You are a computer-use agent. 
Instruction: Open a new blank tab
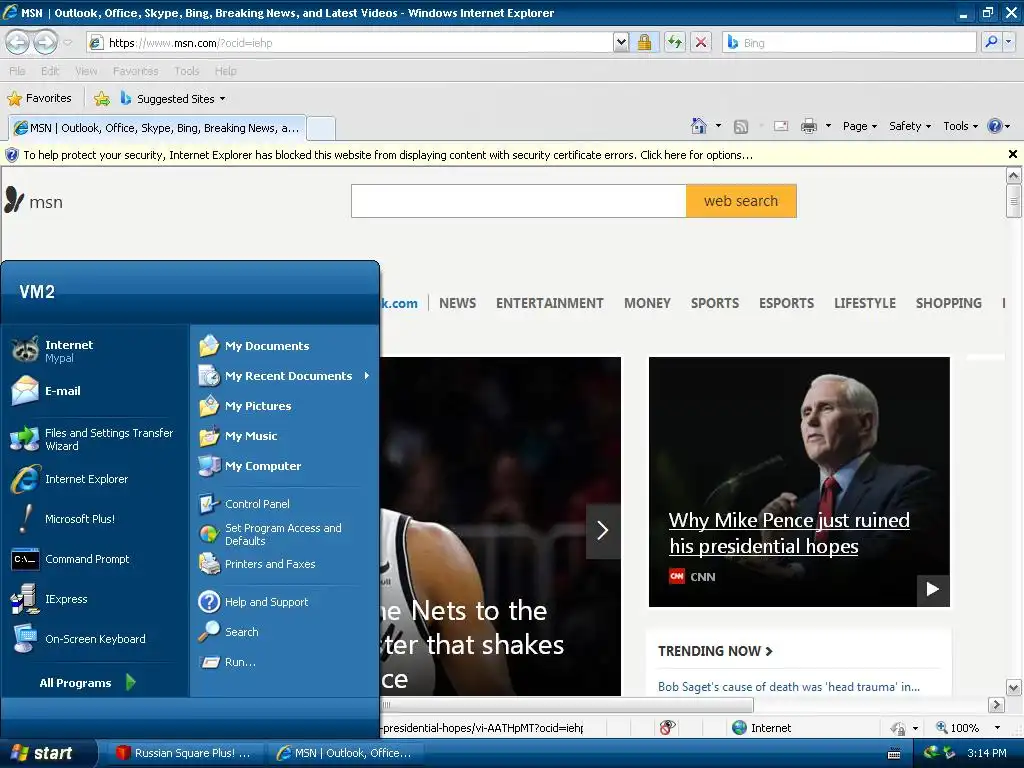(321, 129)
